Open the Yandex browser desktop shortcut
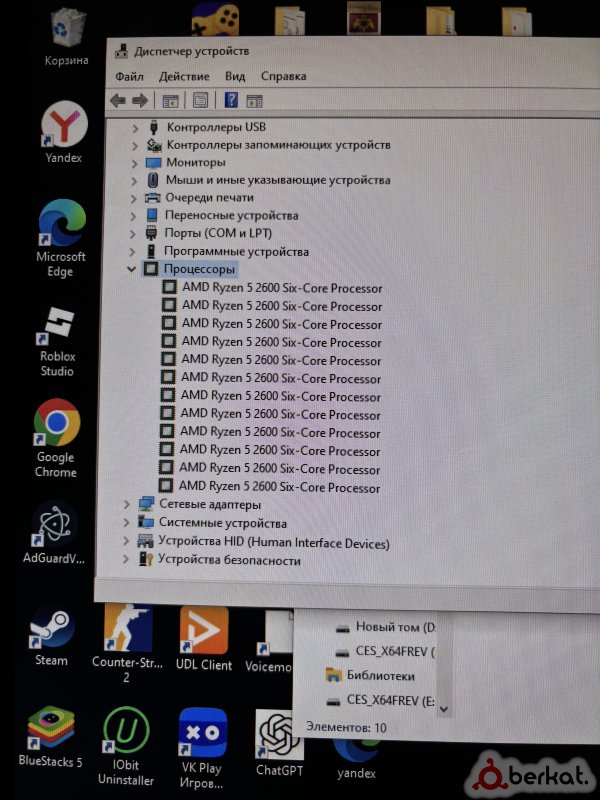 click(x=64, y=128)
